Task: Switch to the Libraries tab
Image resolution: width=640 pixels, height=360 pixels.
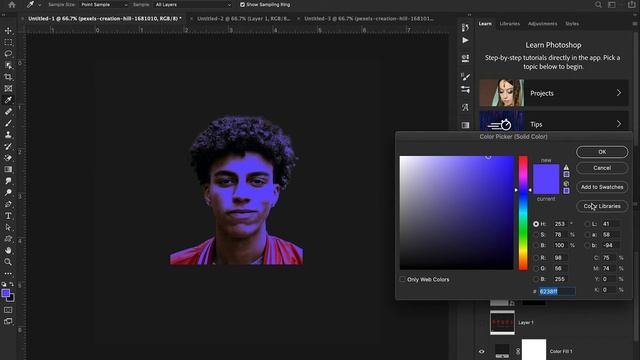Action: (510, 24)
